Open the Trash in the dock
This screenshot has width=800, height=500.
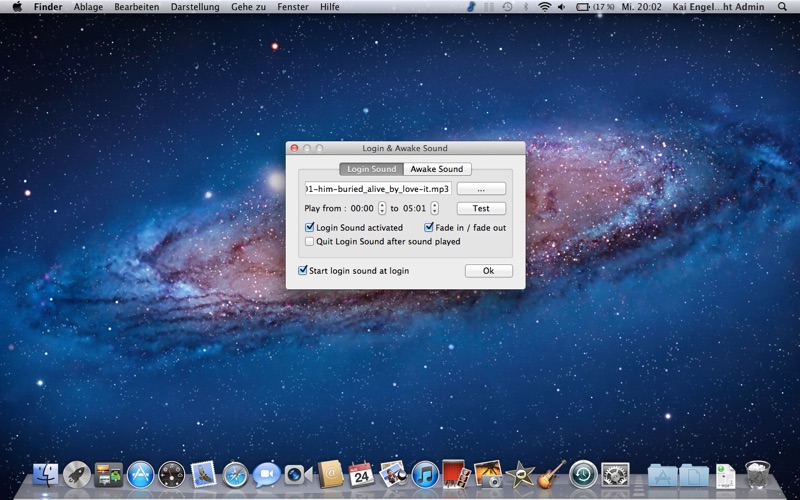[x=758, y=474]
